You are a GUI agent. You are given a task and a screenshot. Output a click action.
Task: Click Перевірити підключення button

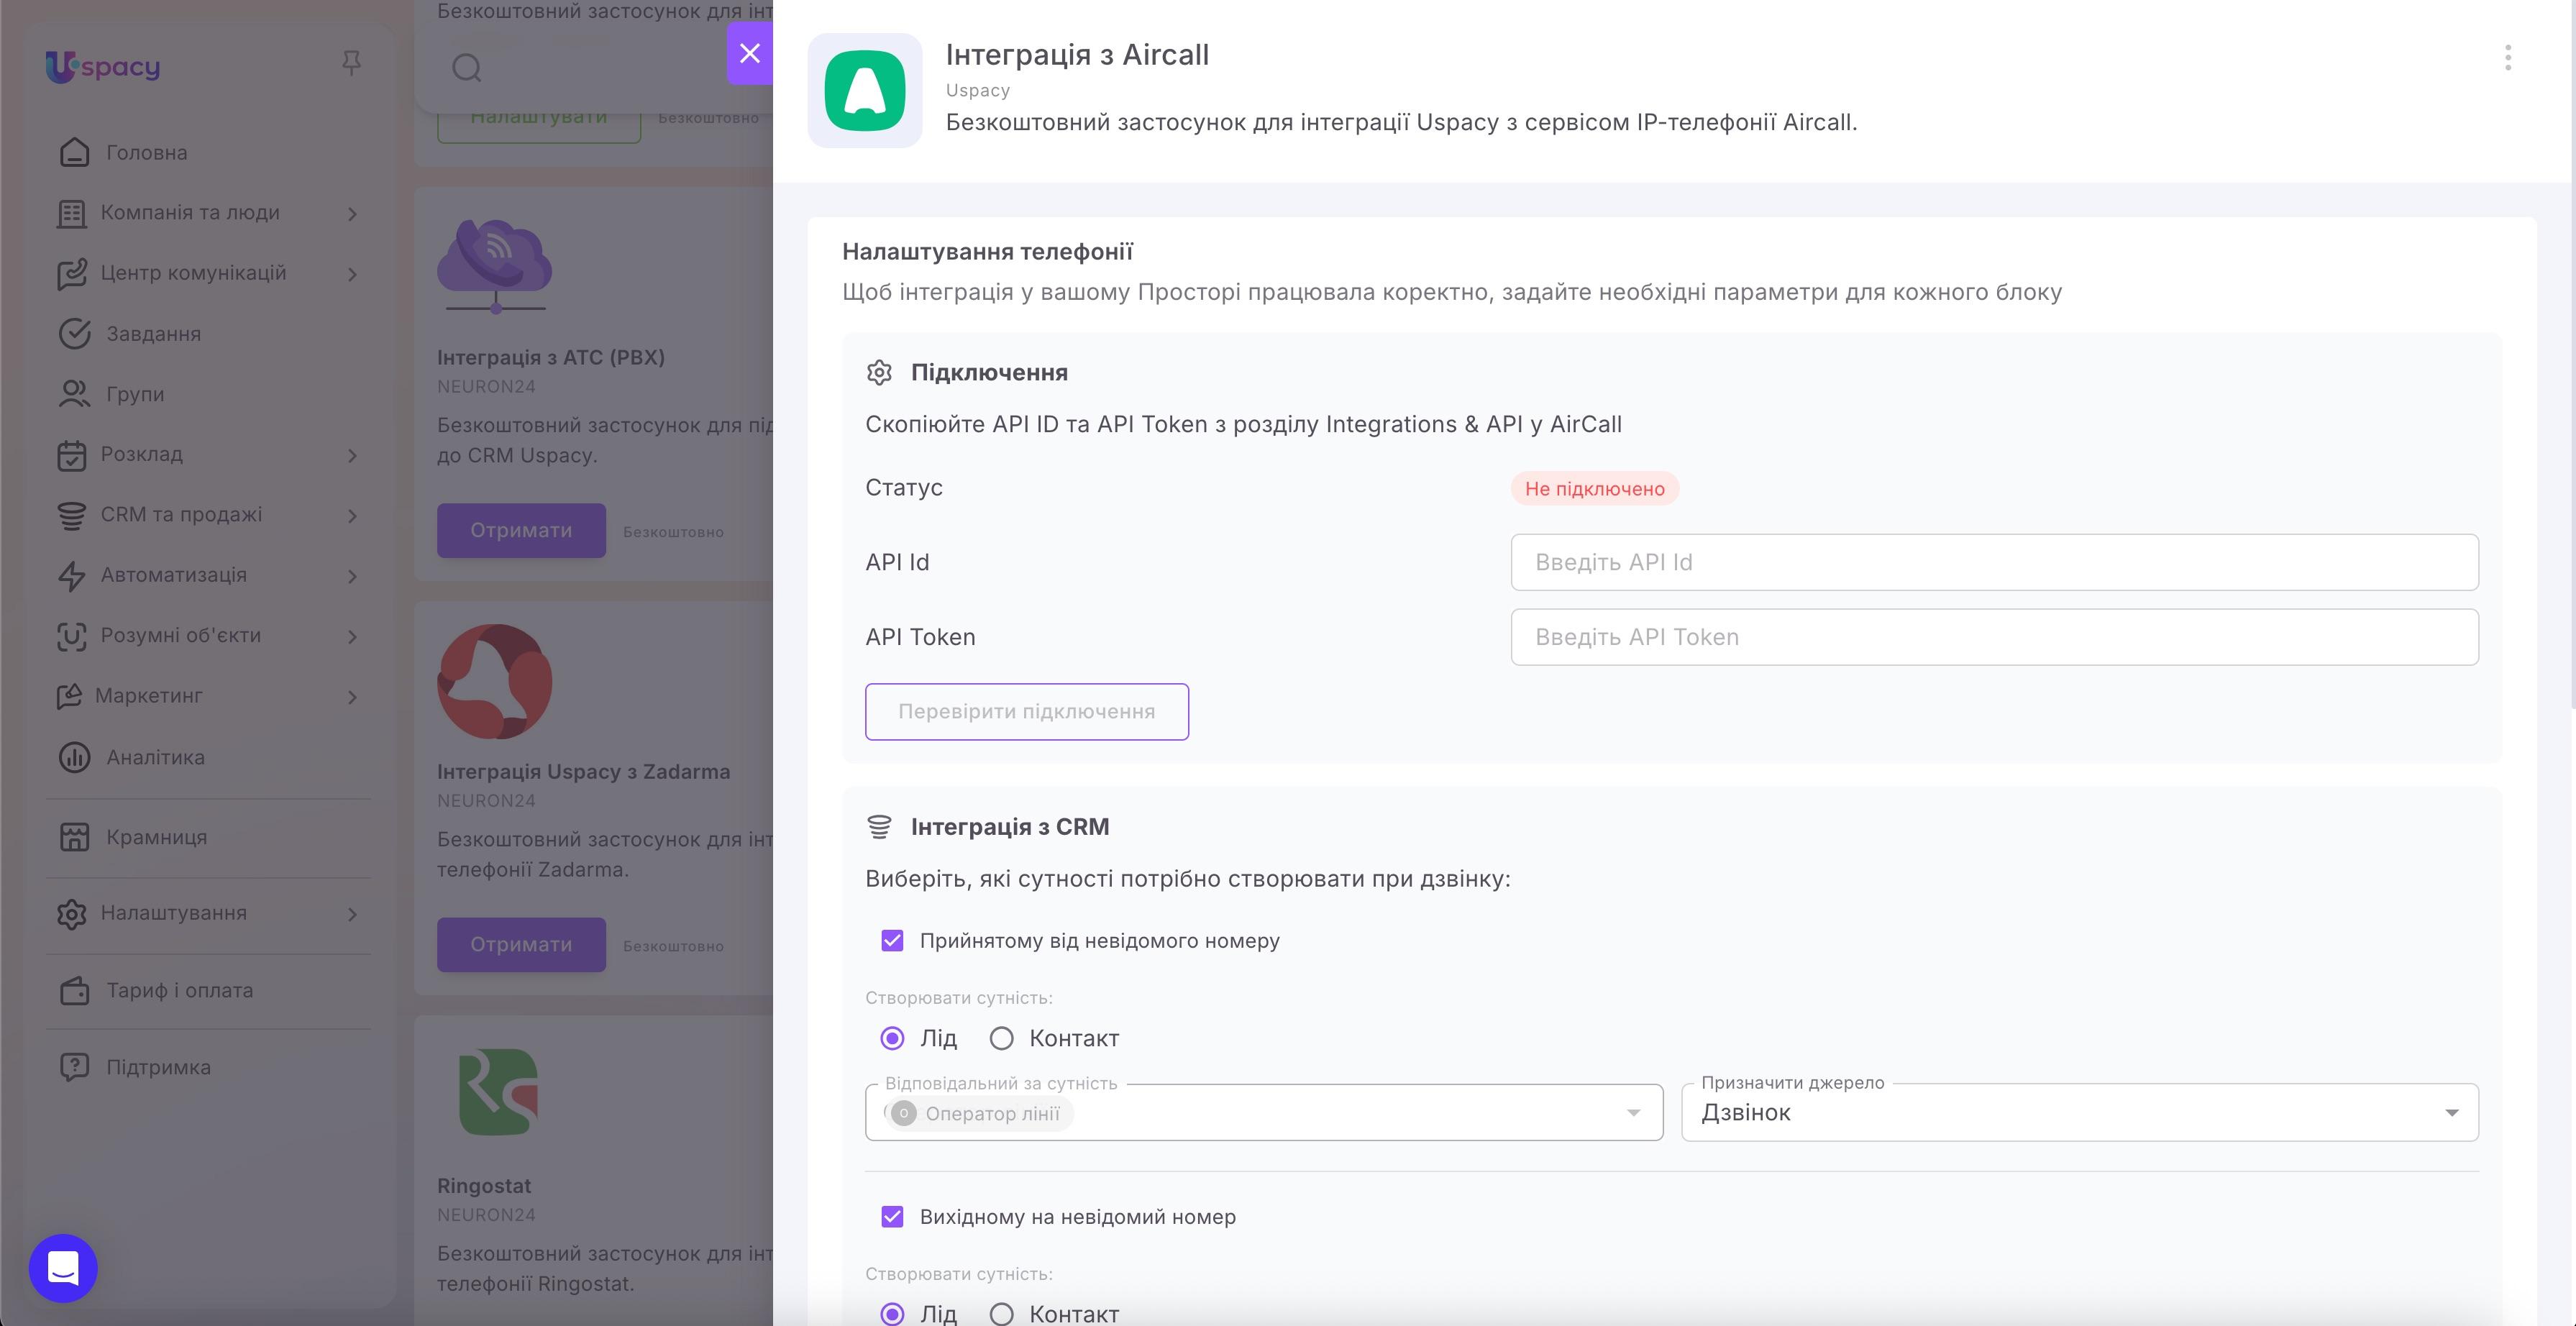click(x=1027, y=712)
